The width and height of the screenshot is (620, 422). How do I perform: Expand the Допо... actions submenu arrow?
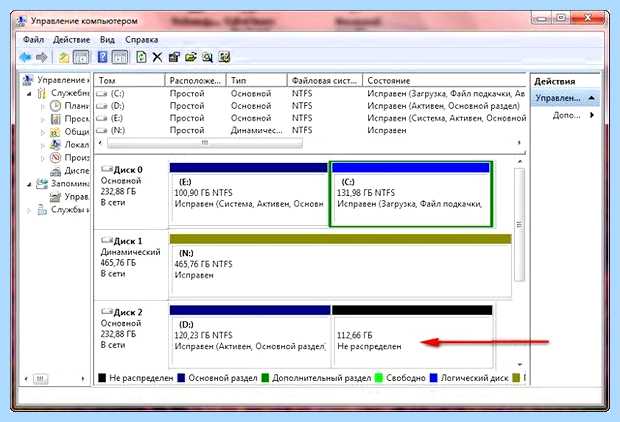tap(592, 115)
